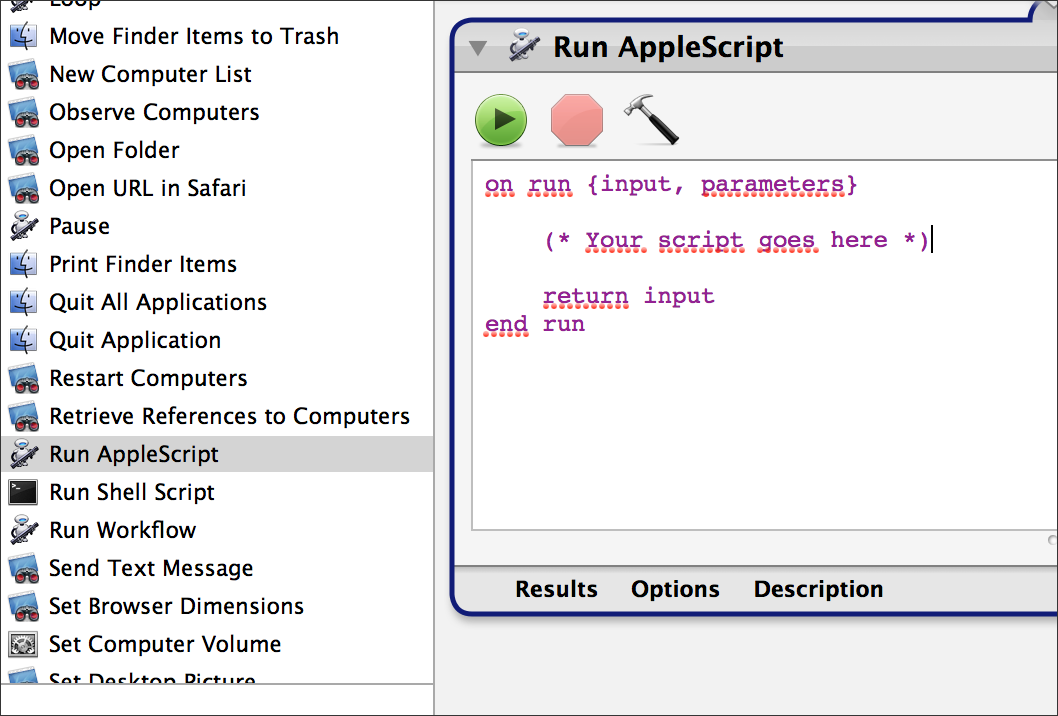Click the Restart Computers binoculars icon
The width and height of the screenshot is (1058, 716).
[24, 378]
